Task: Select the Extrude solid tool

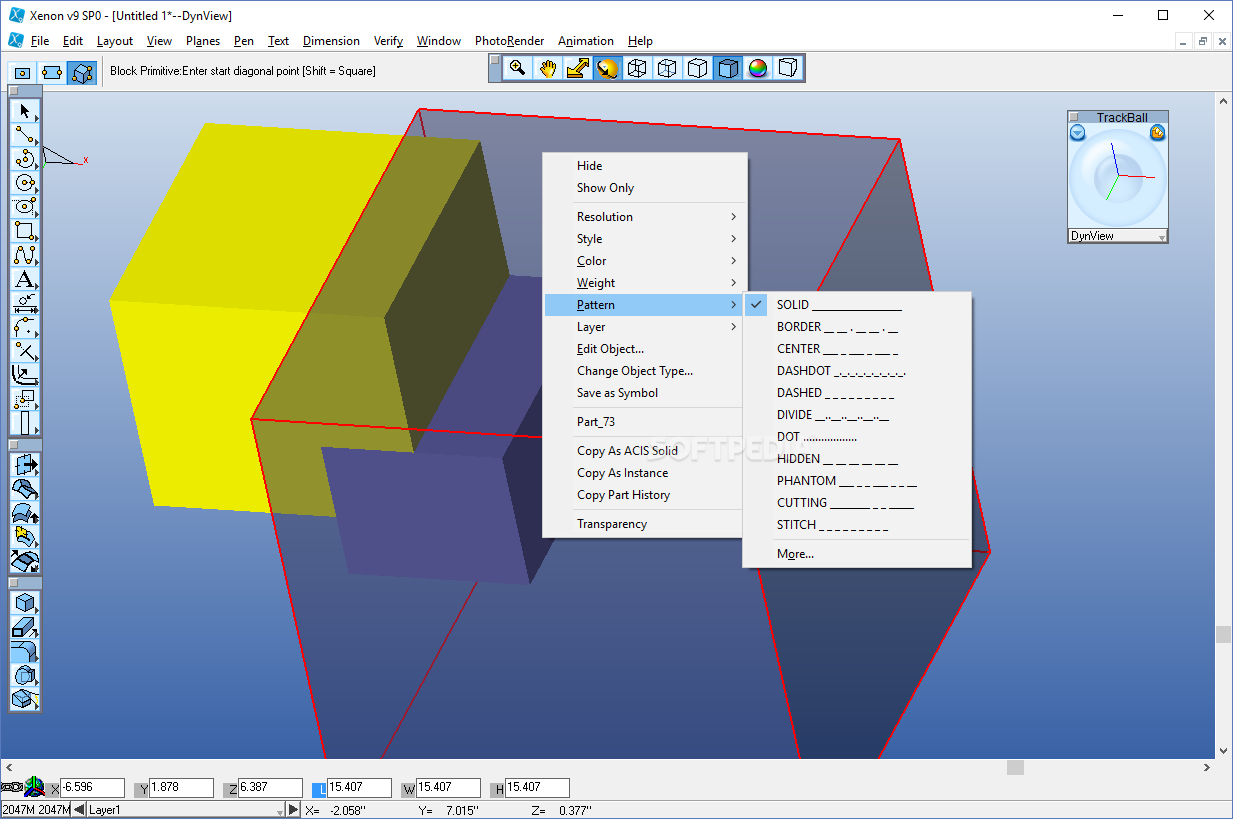Action: 25,627
